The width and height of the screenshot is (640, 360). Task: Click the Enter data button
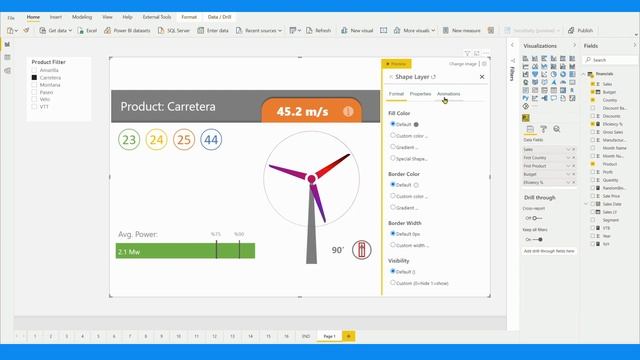pyautogui.click(x=213, y=31)
